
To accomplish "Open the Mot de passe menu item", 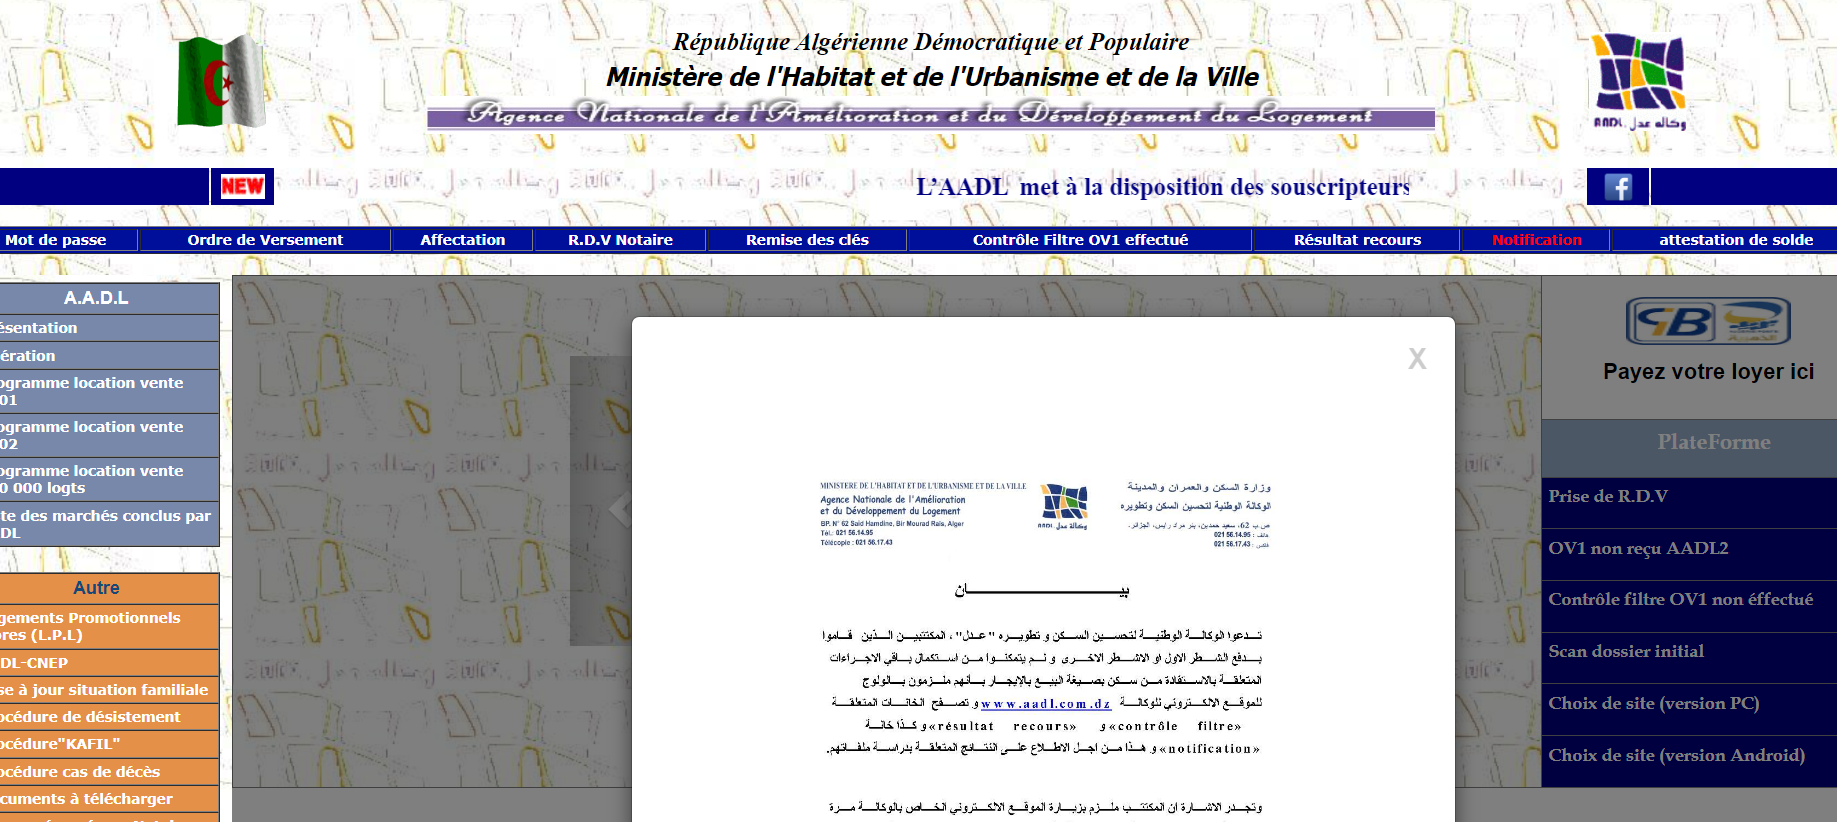I will pyautogui.click(x=56, y=240).
